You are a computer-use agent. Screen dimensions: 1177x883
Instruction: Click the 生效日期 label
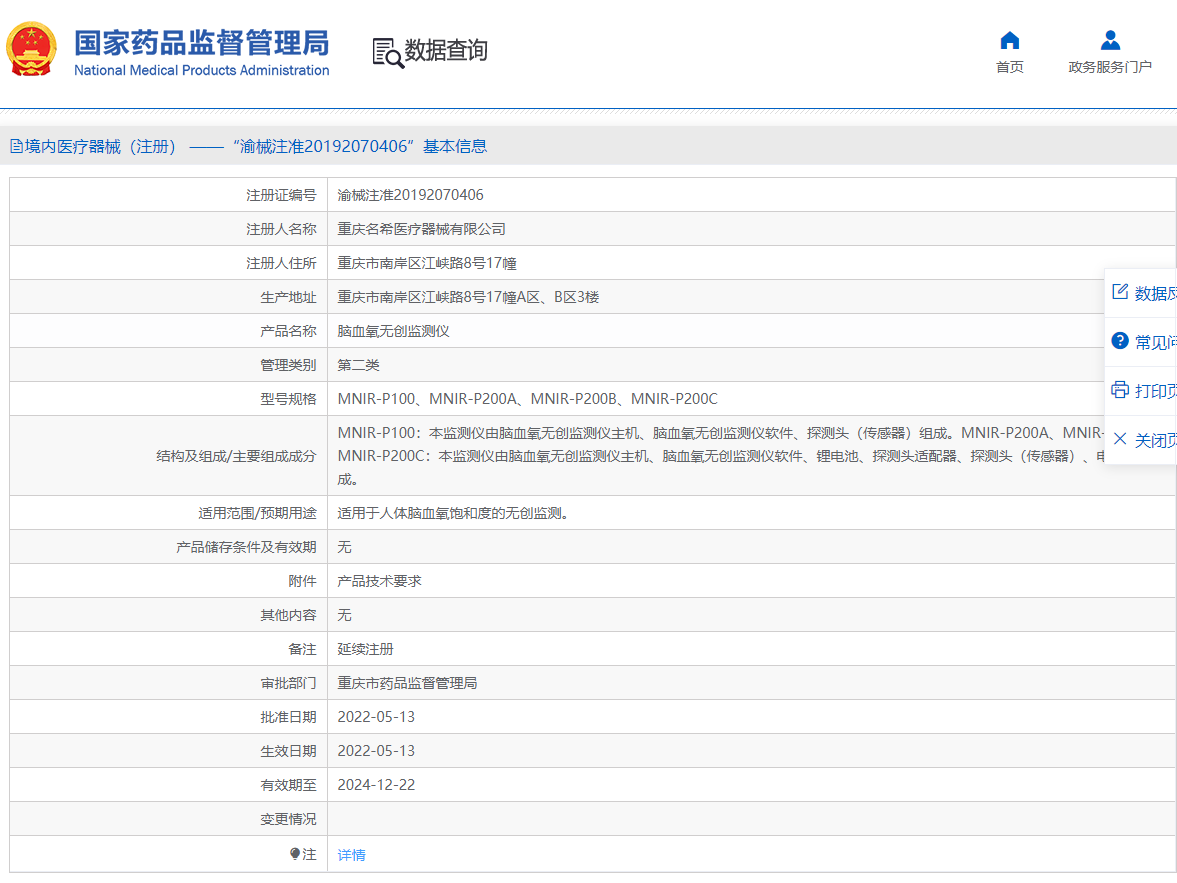point(288,751)
